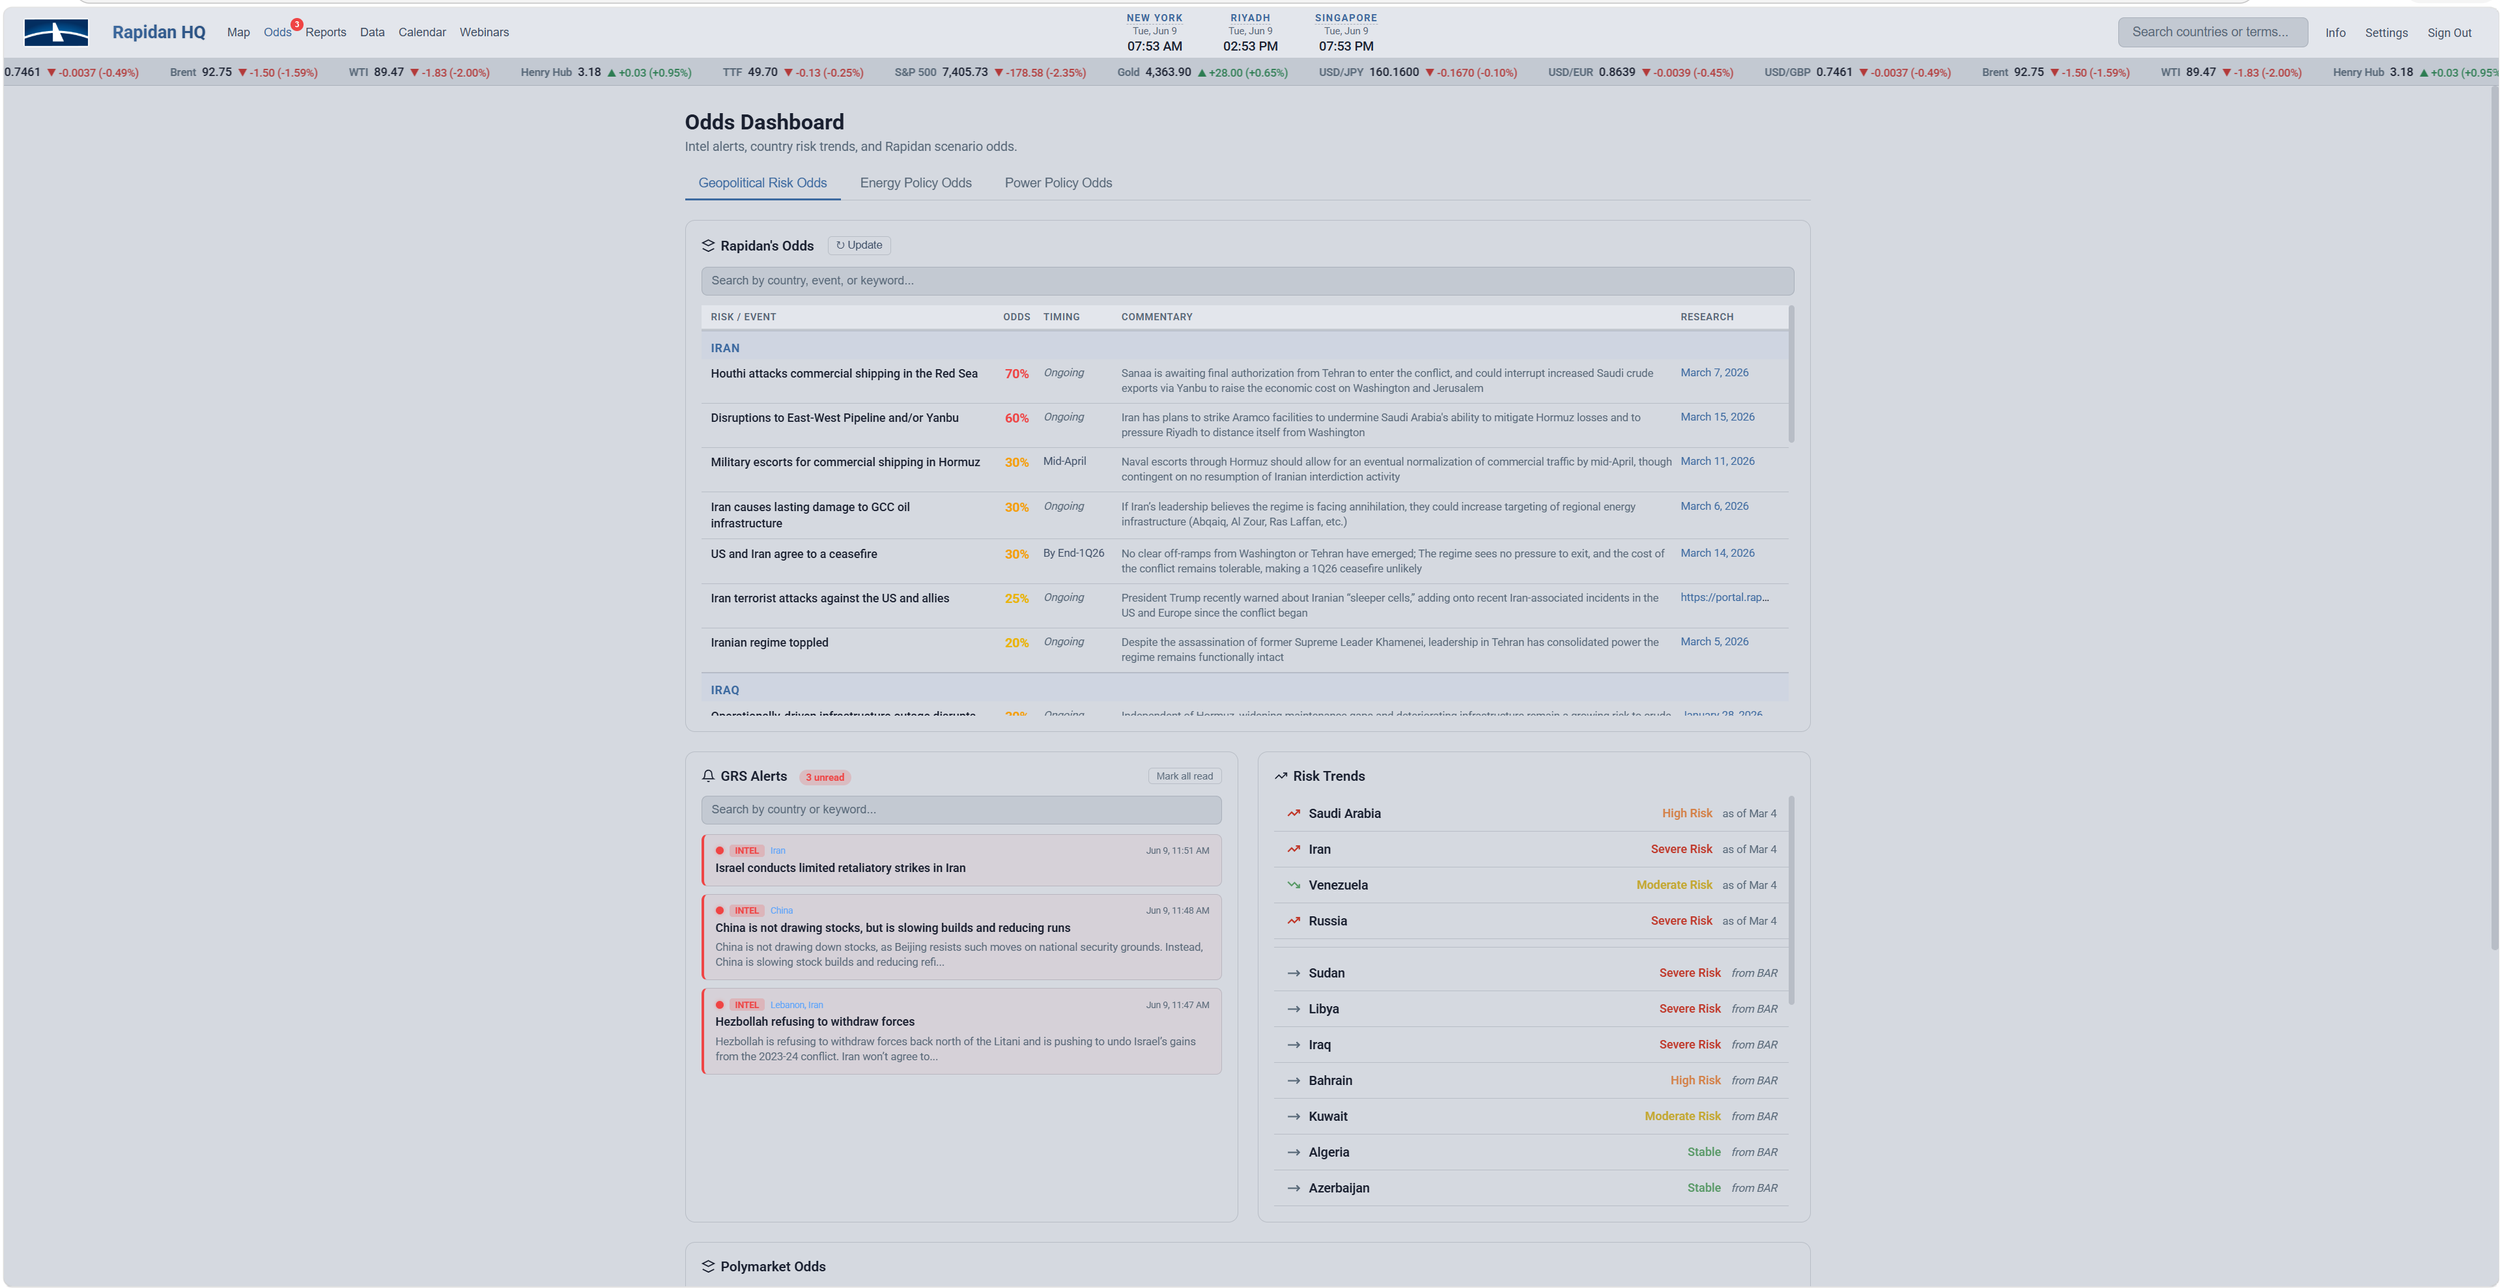Click the arrow icon beside Azerbaijan
The image size is (2500, 1288).
(1294, 1189)
